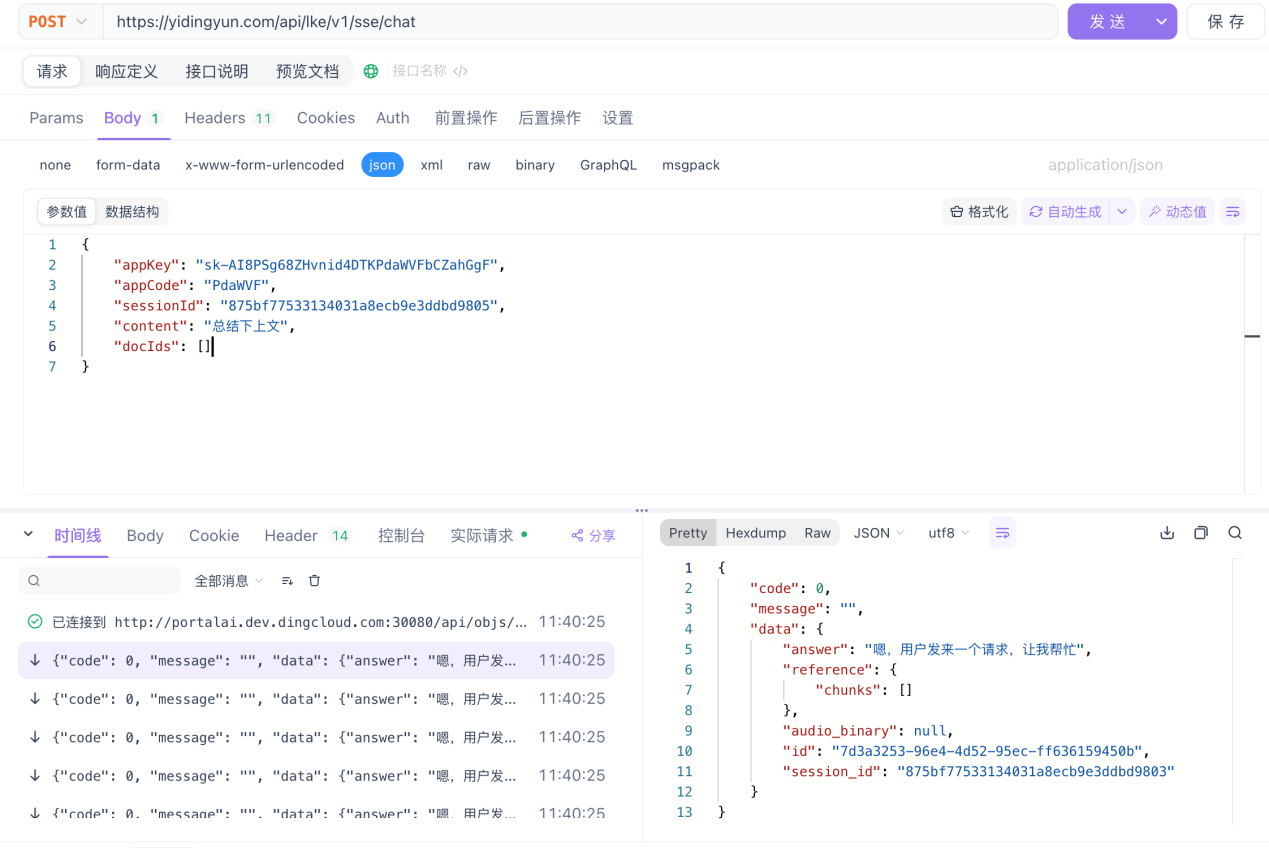Click the trash icon to clear messages
The height and width of the screenshot is (848, 1269).
click(314, 581)
